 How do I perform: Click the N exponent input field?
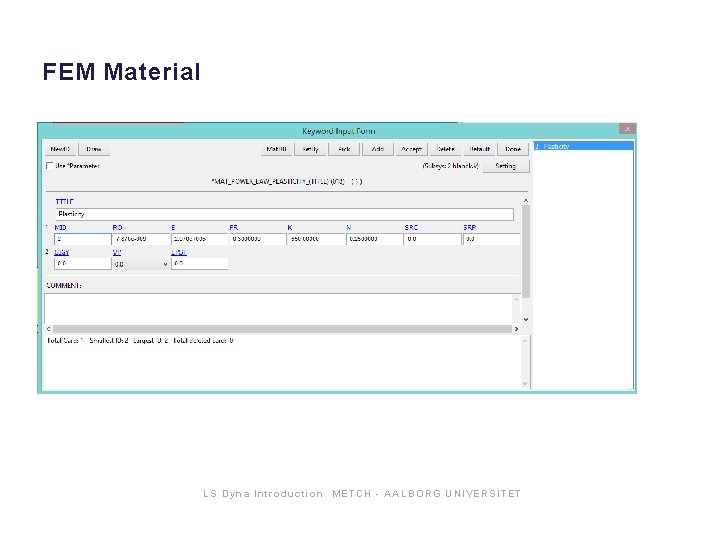375,239
